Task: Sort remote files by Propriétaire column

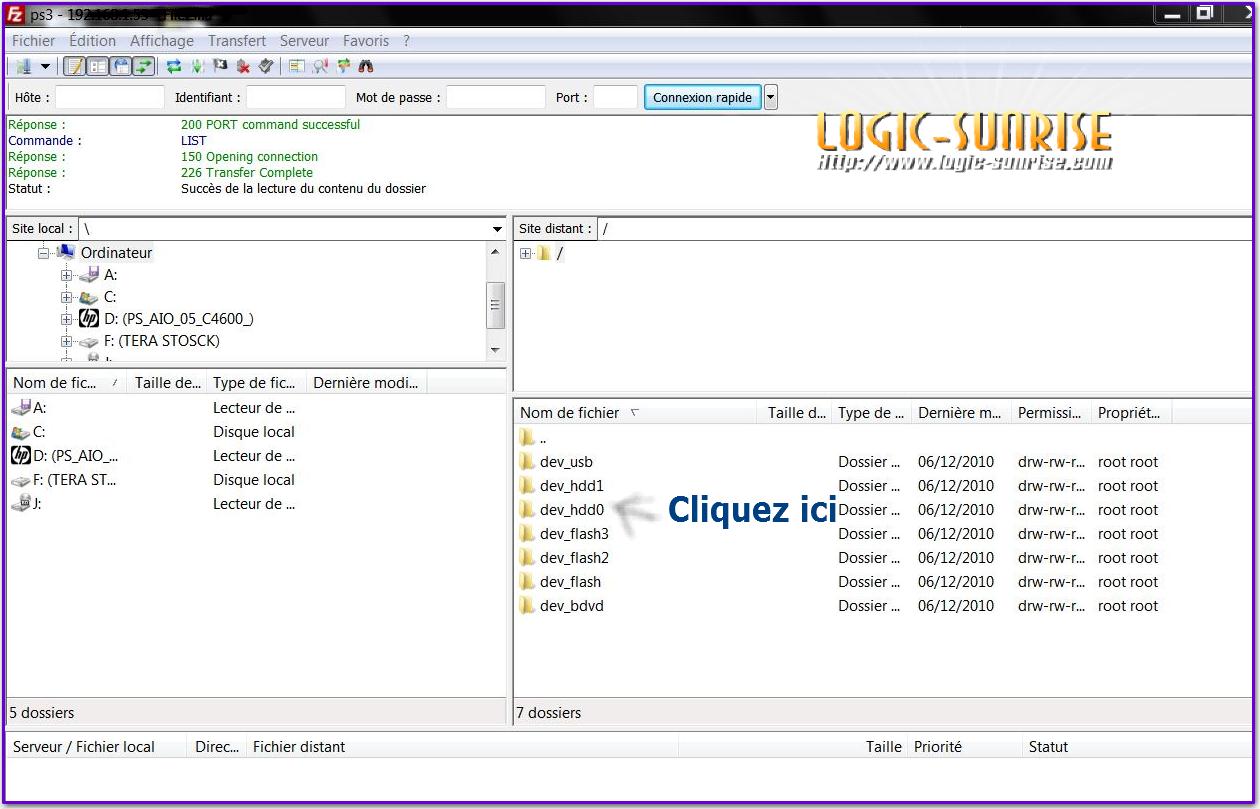Action: (x=1131, y=412)
